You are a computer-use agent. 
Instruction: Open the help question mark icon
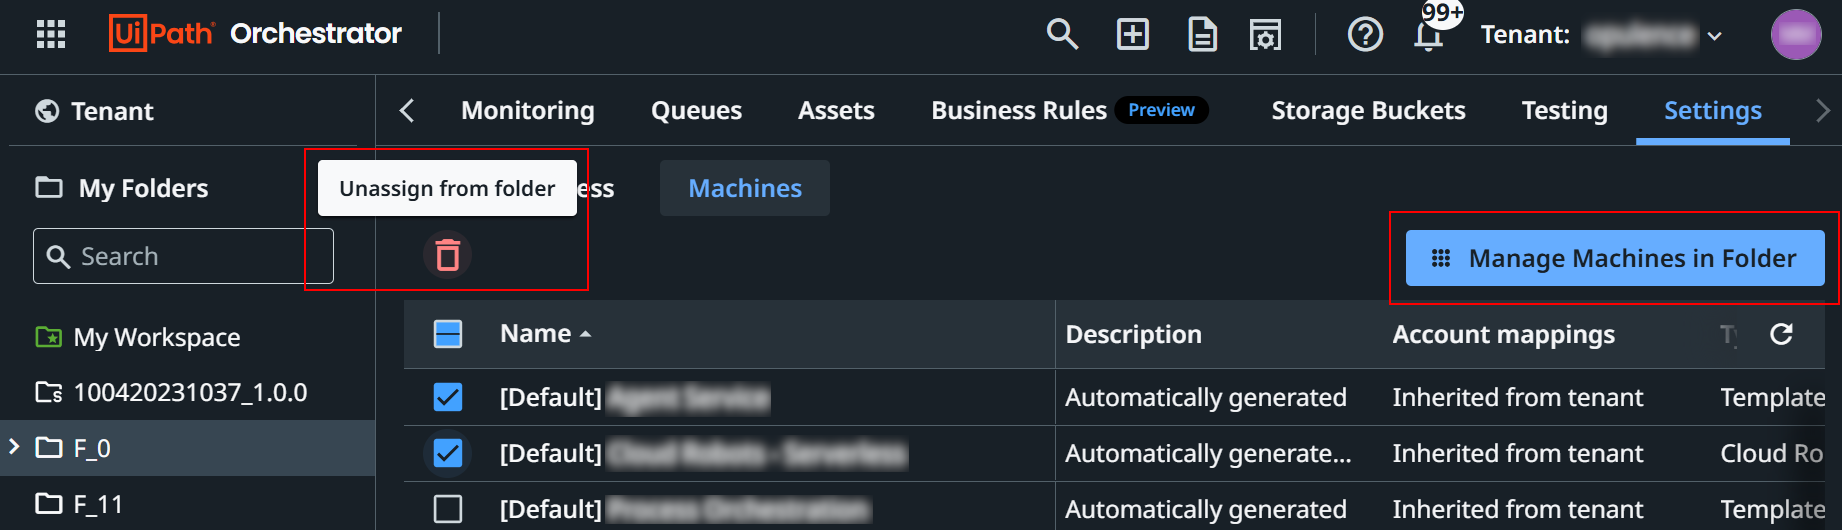[1365, 34]
